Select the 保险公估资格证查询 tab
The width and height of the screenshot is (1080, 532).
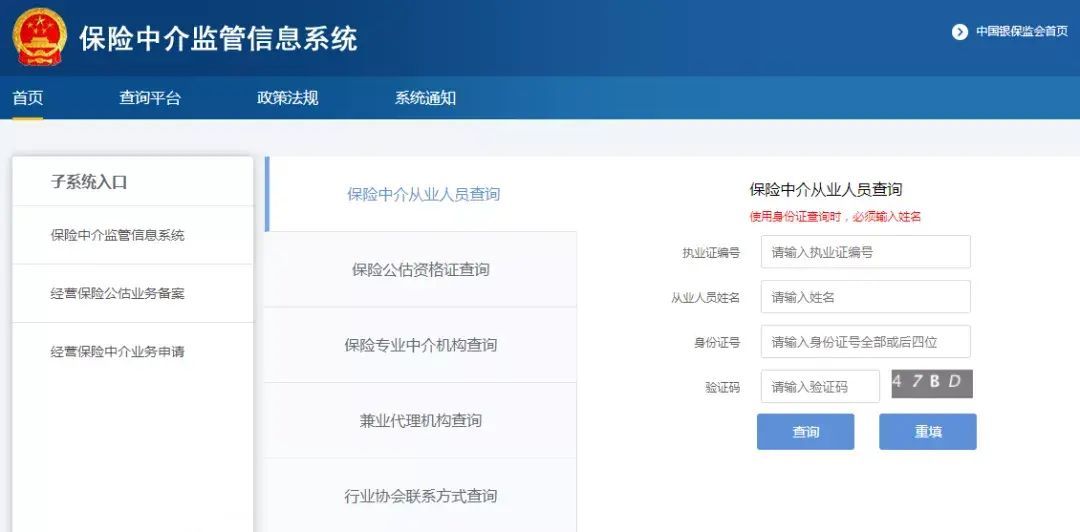(422, 269)
